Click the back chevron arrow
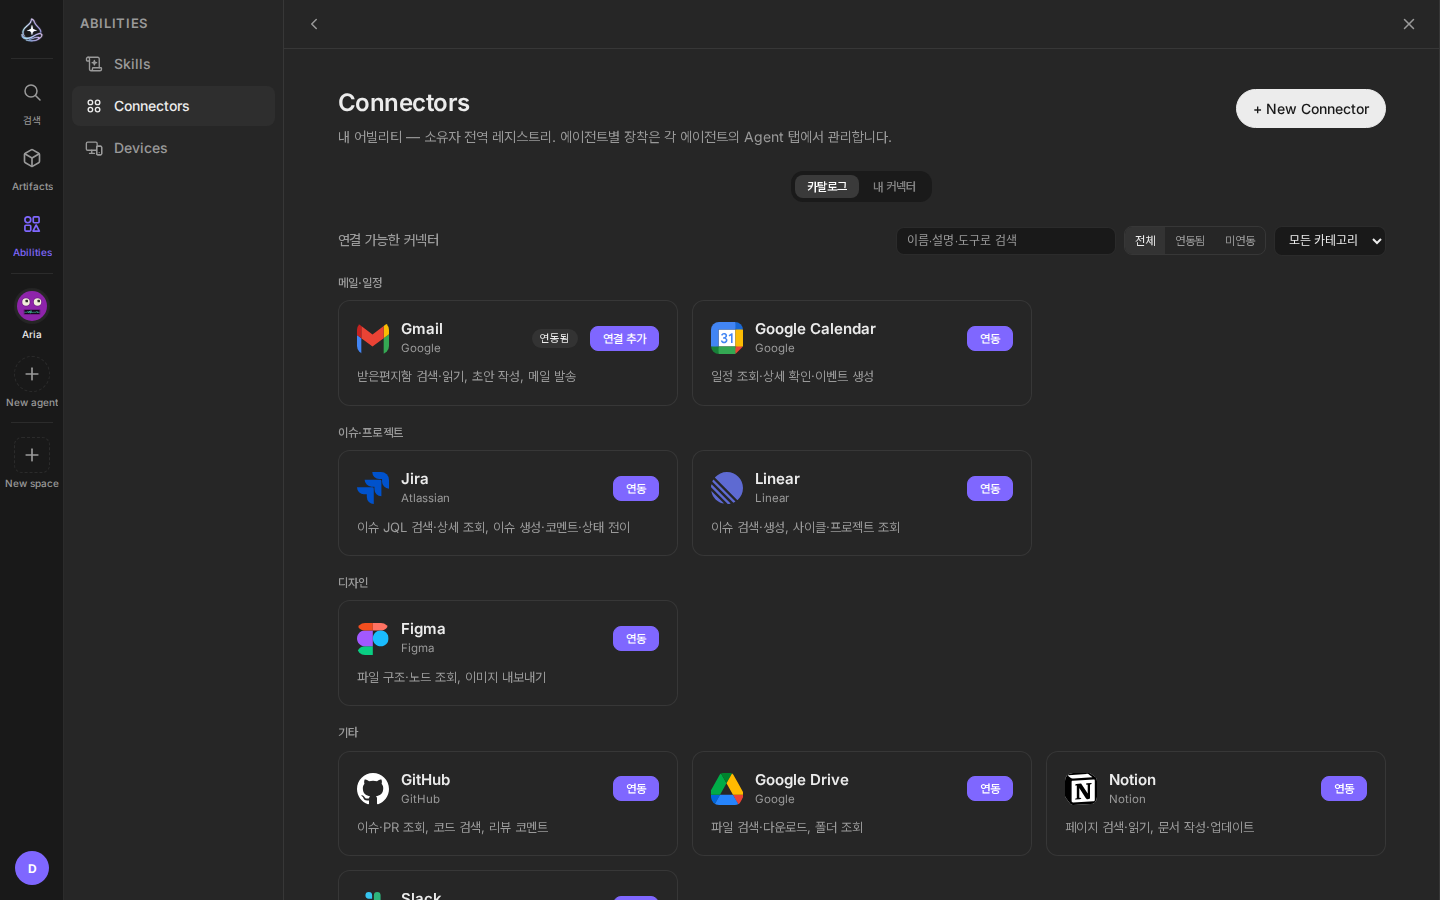The width and height of the screenshot is (1440, 900). tap(314, 24)
